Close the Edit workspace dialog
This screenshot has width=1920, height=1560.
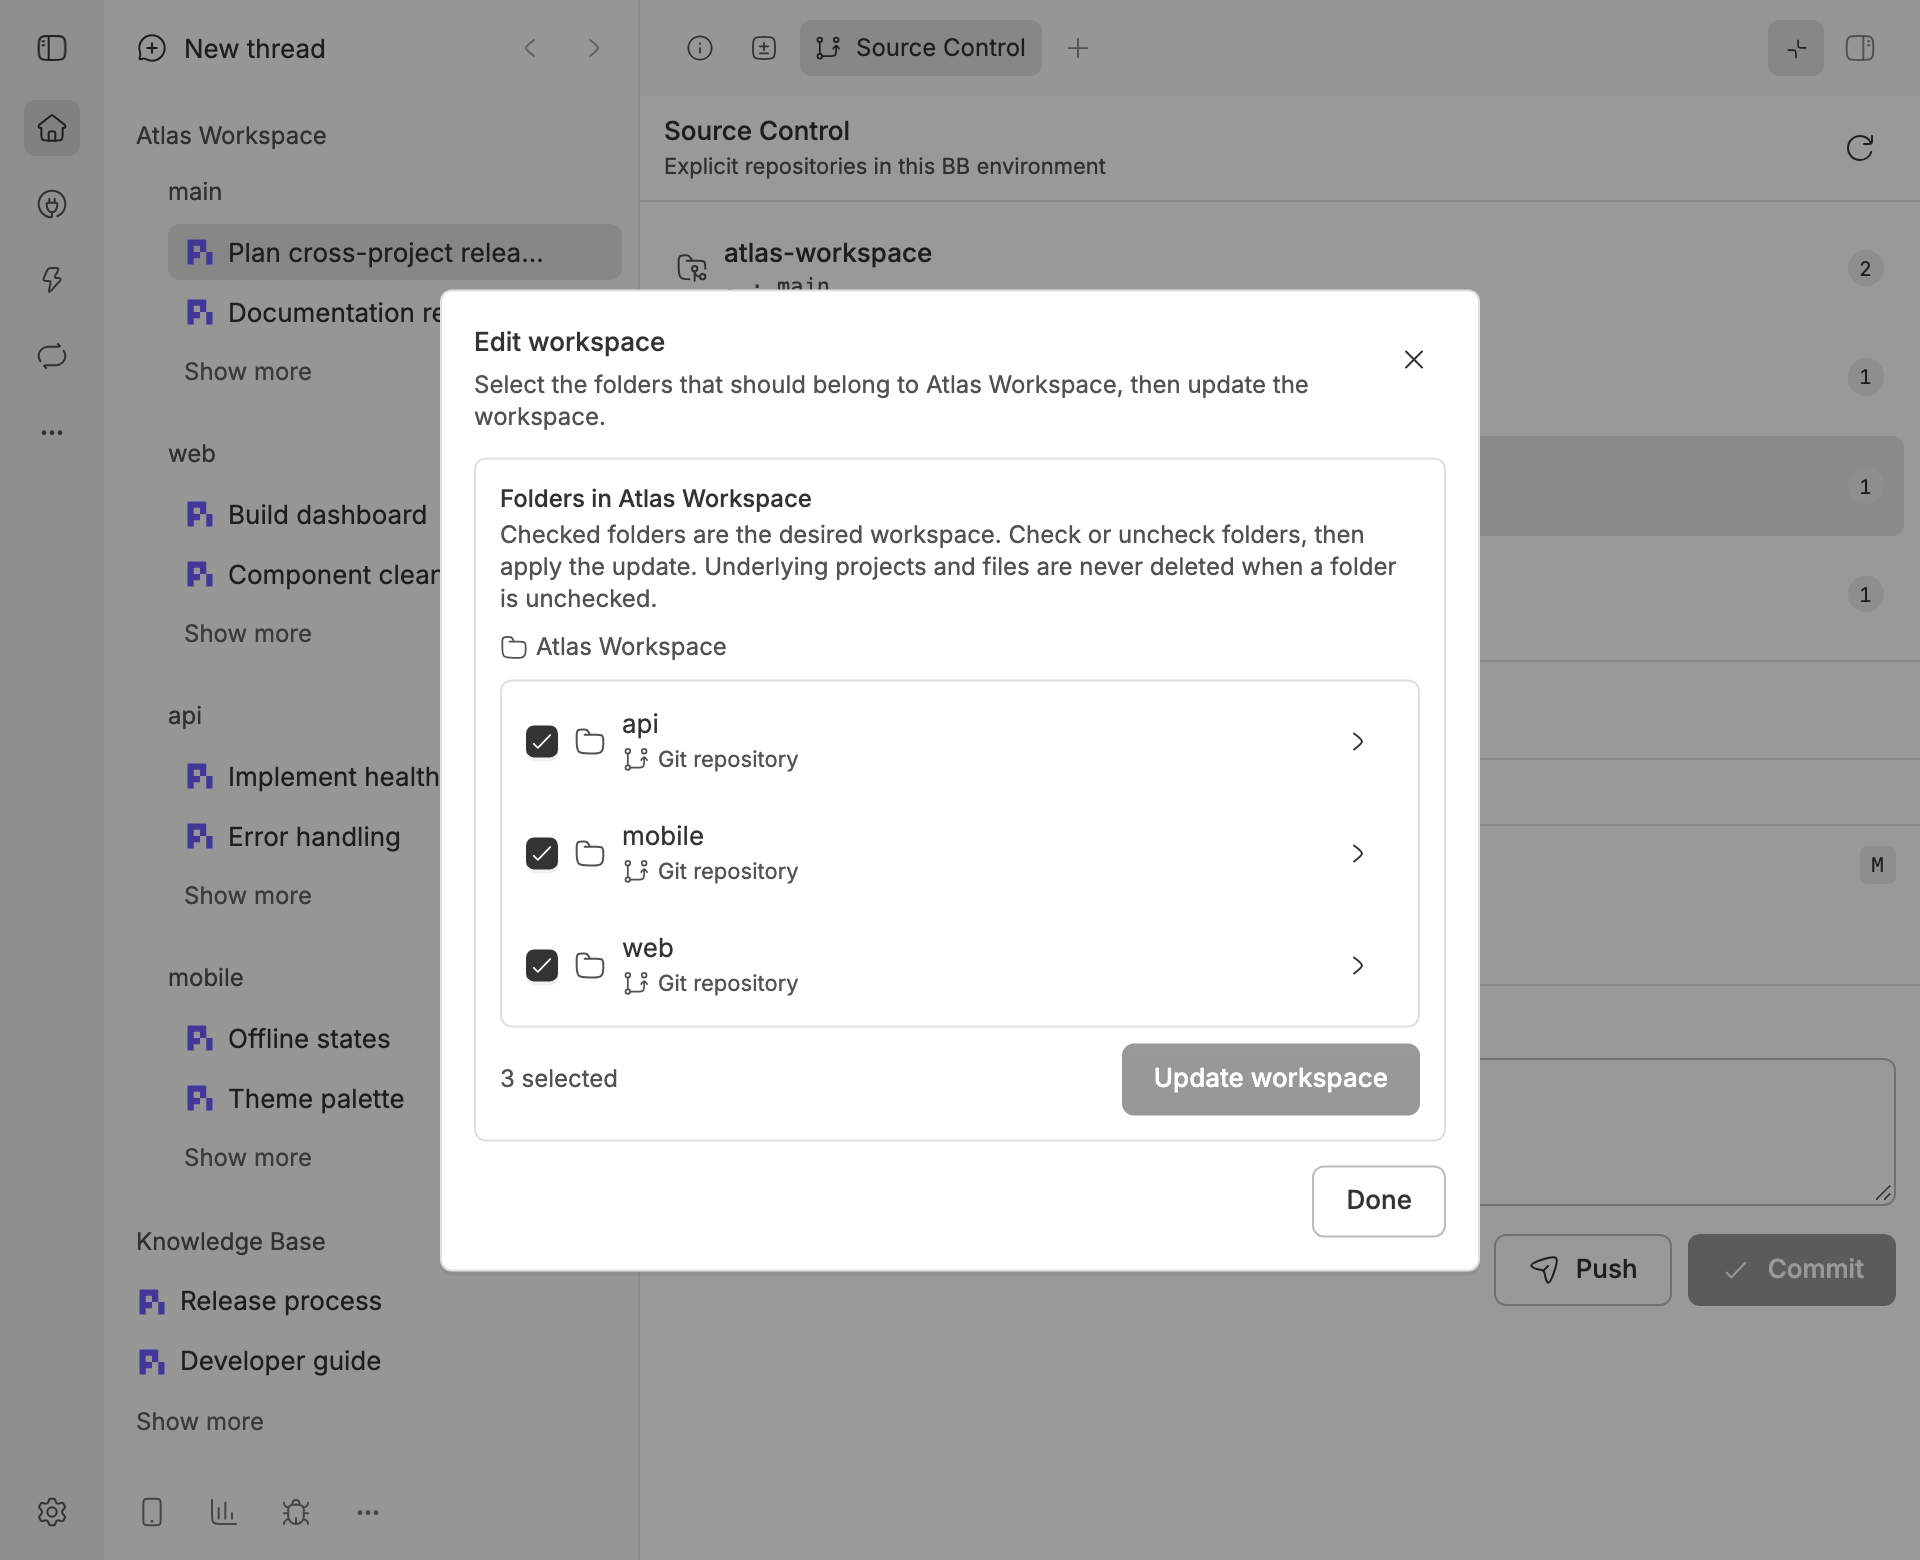(1414, 359)
